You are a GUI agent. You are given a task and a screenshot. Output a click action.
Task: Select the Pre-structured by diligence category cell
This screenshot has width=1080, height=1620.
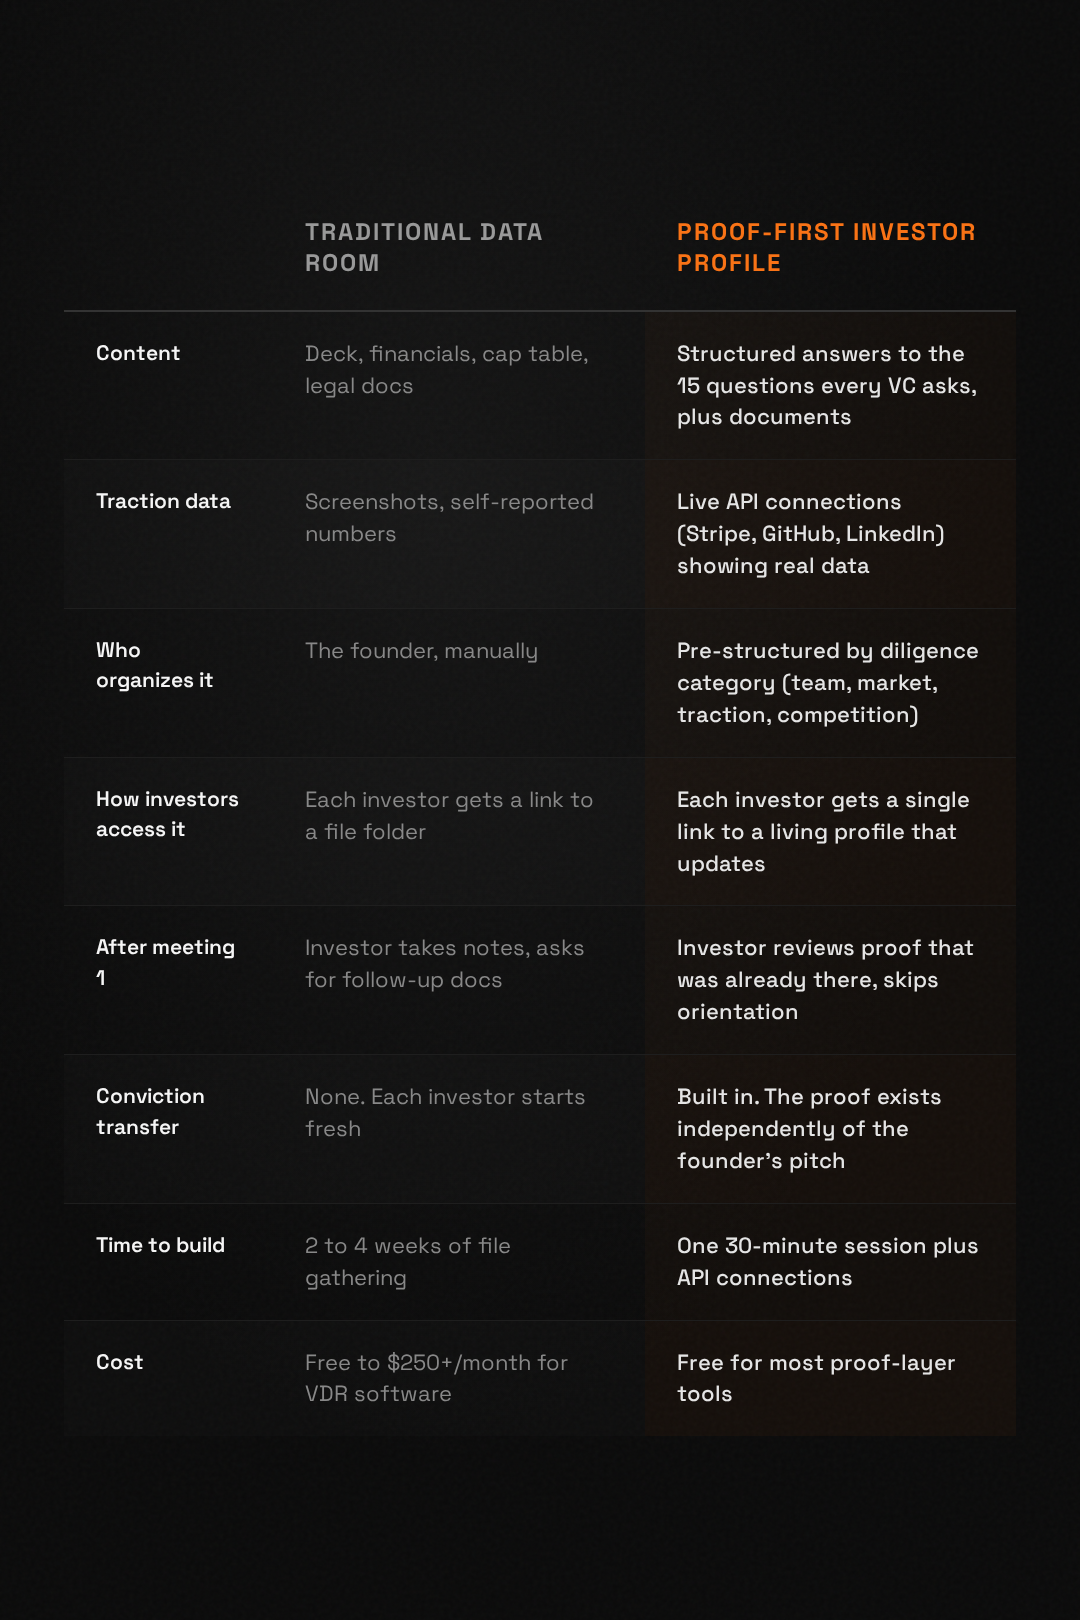tap(827, 682)
